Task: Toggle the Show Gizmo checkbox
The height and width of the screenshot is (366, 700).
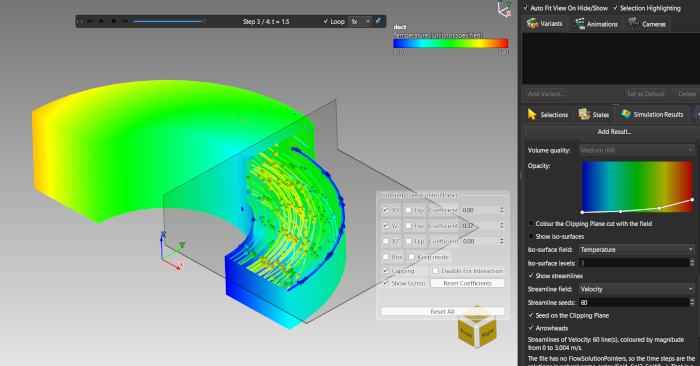Action: pos(385,283)
